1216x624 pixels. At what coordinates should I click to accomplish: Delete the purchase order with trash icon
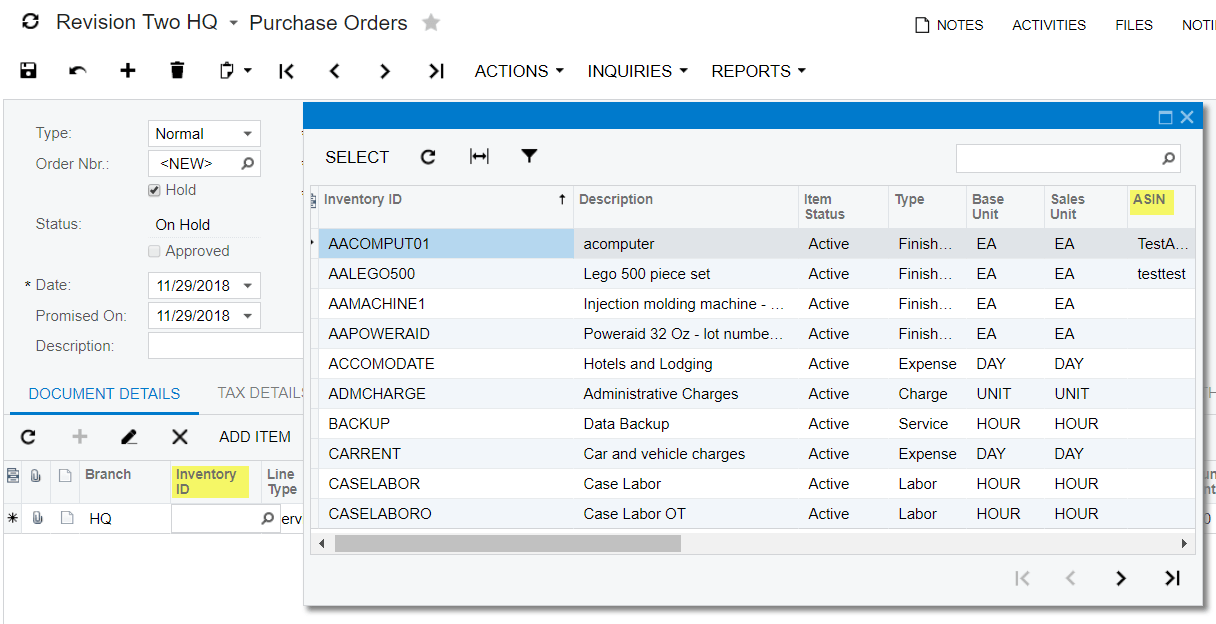pos(178,70)
